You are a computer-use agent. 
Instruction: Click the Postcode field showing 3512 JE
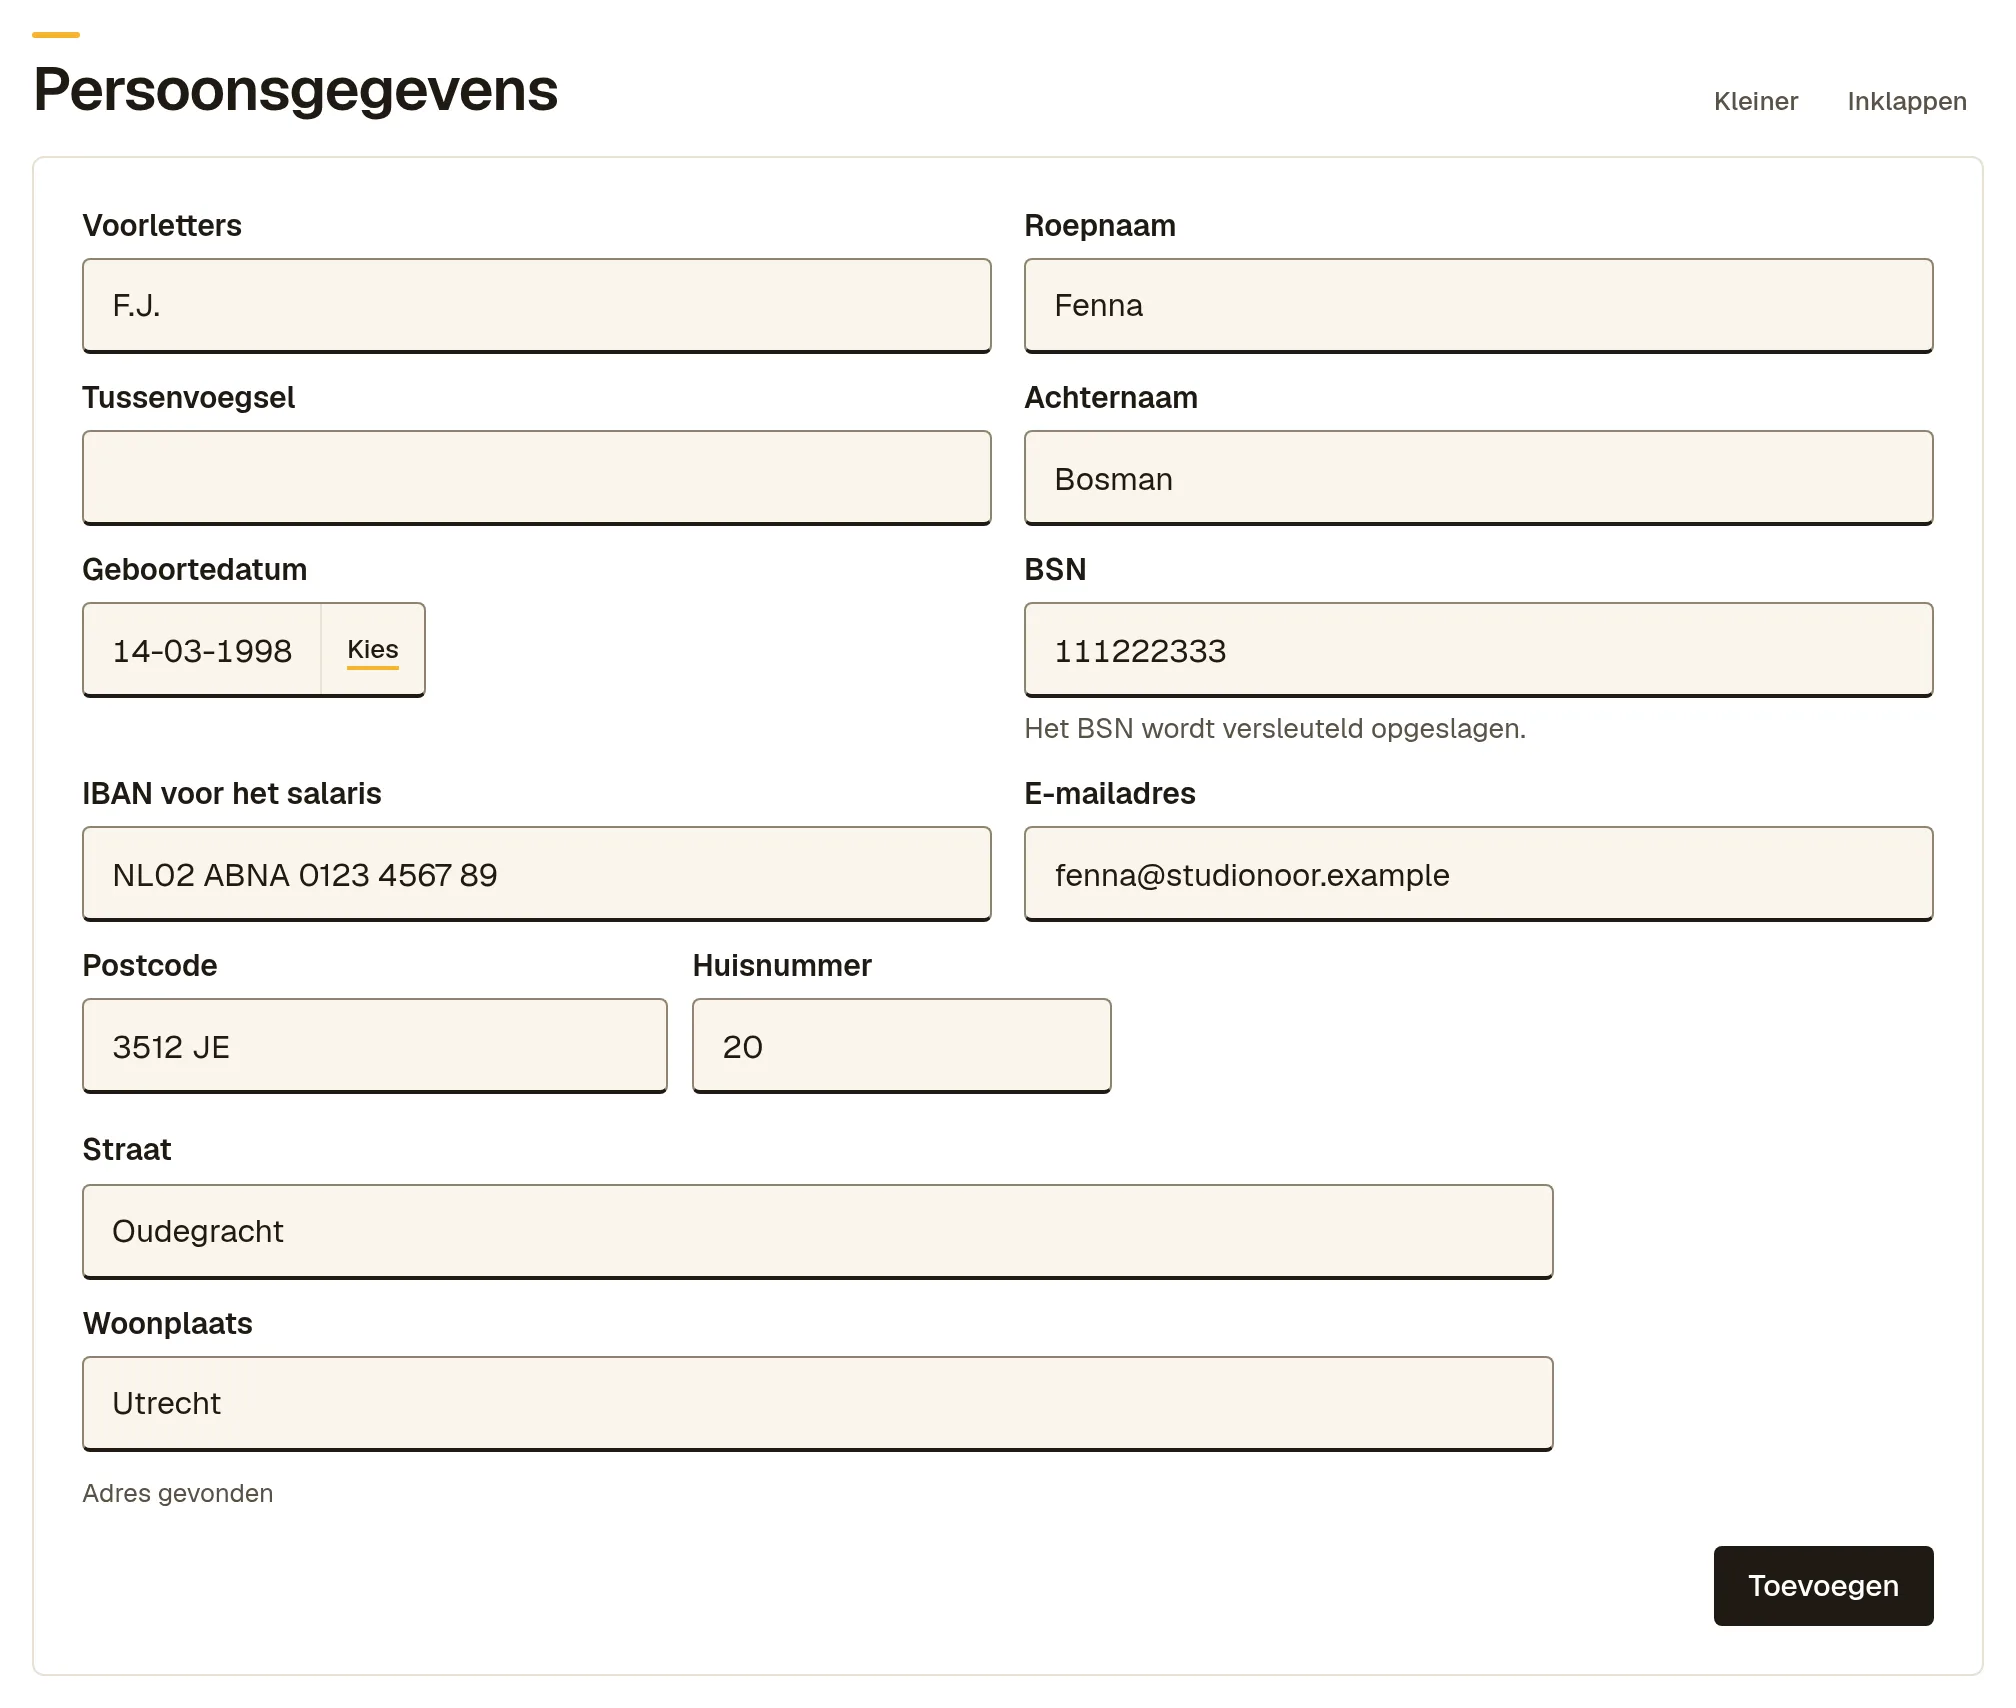[x=375, y=1046]
